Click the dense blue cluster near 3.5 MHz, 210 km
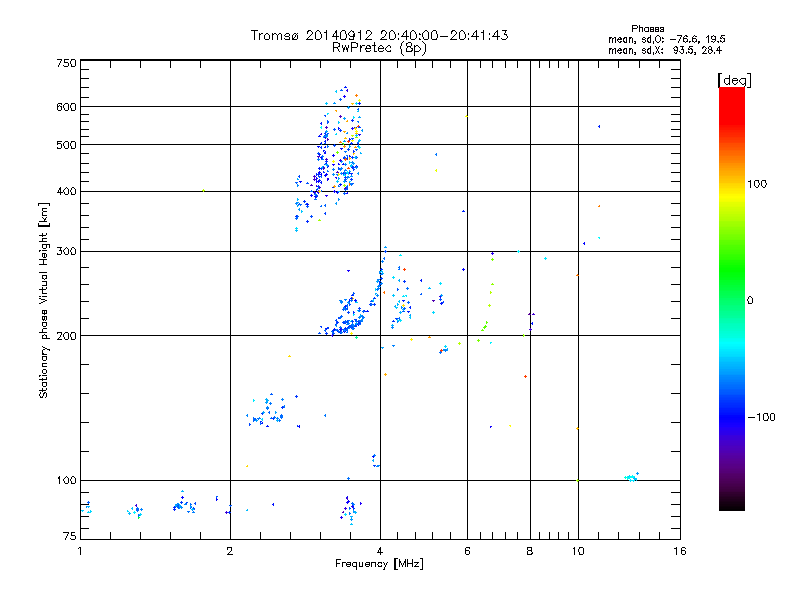Screen dimensions: 800x600 (x=348, y=319)
